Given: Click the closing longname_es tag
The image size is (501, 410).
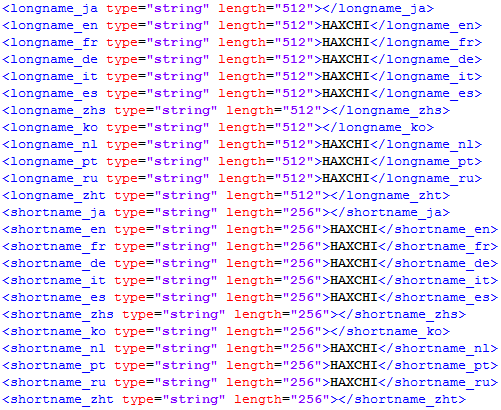Looking at the screenshot, I should (426, 93).
